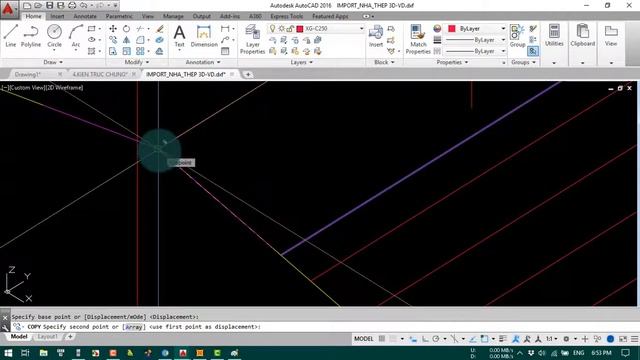Viewport: 640px width, 360px height.
Task: Choose the Stretch tool in Modify
Action: (x=113, y=51)
